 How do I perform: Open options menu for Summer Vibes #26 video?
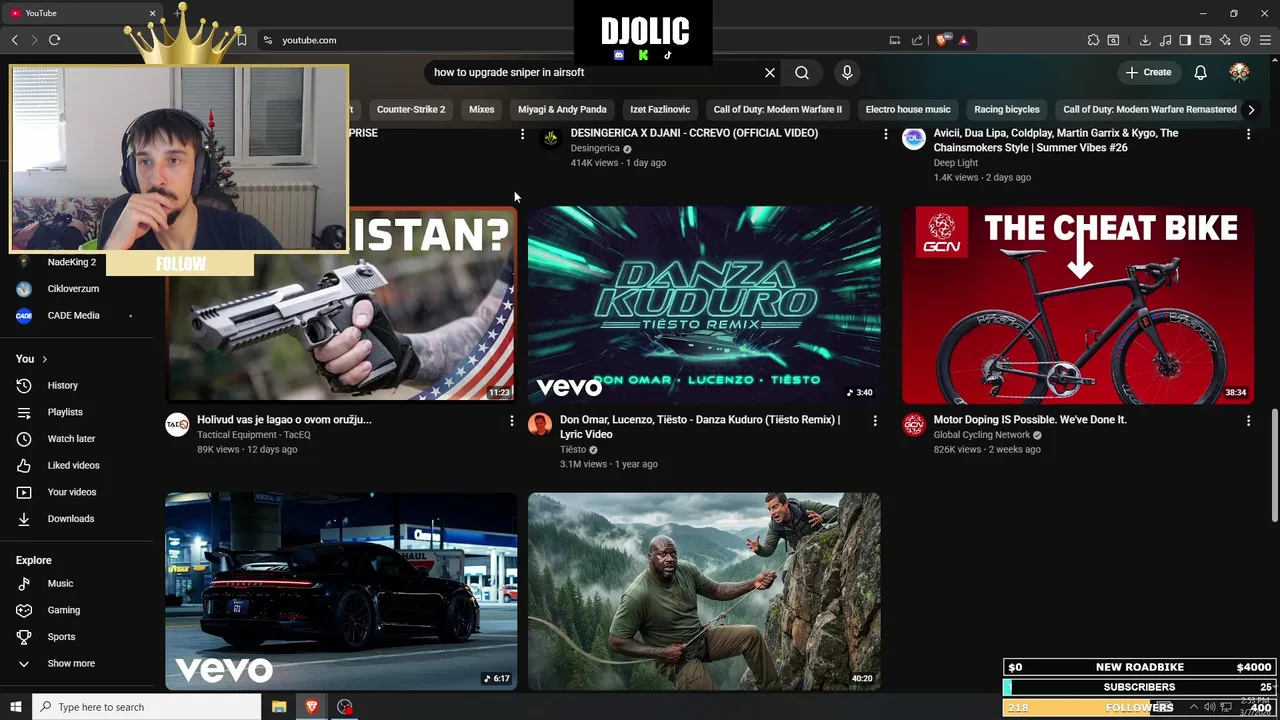(x=1248, y=134)
